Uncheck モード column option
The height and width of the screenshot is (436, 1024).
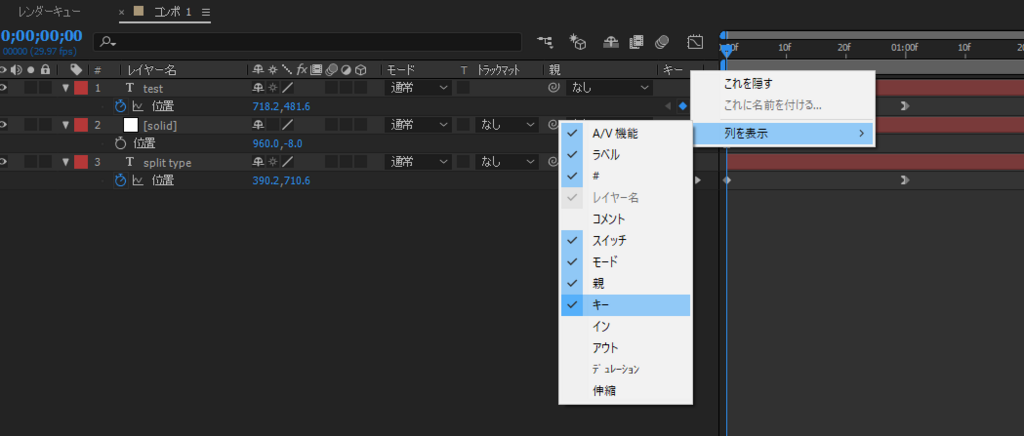pyautogui.click(x=625, y=262)
